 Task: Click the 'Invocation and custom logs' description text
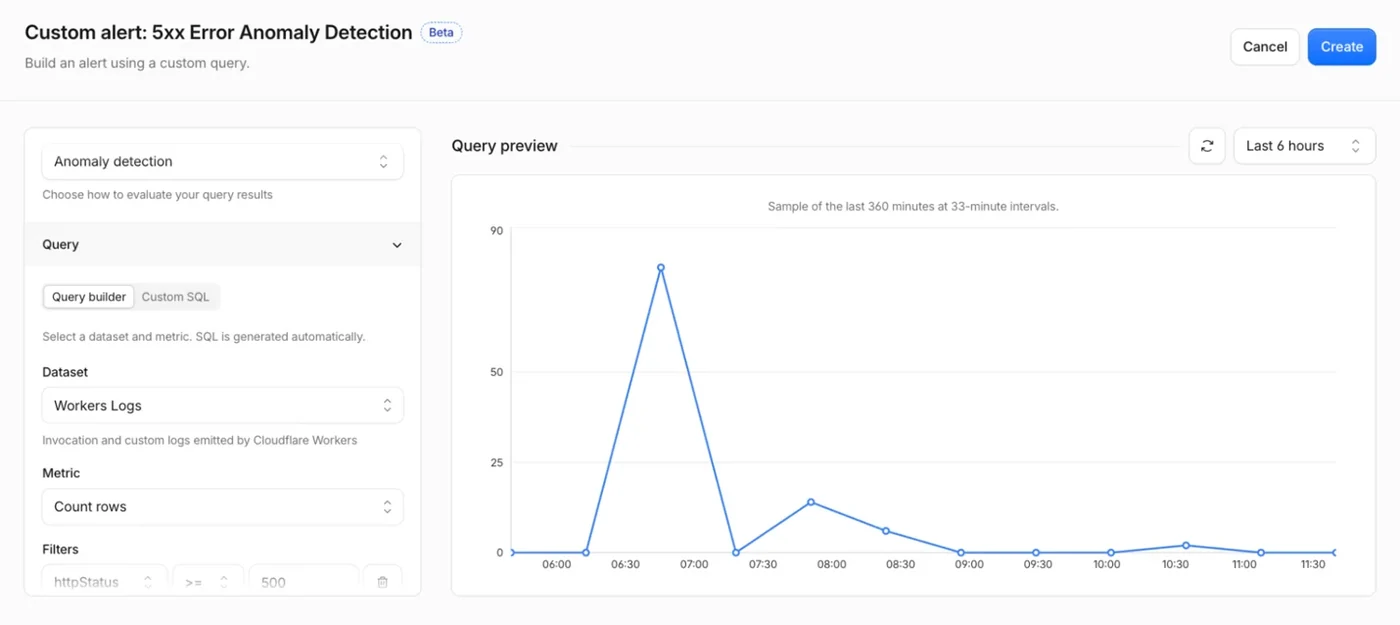click(200, 440)
